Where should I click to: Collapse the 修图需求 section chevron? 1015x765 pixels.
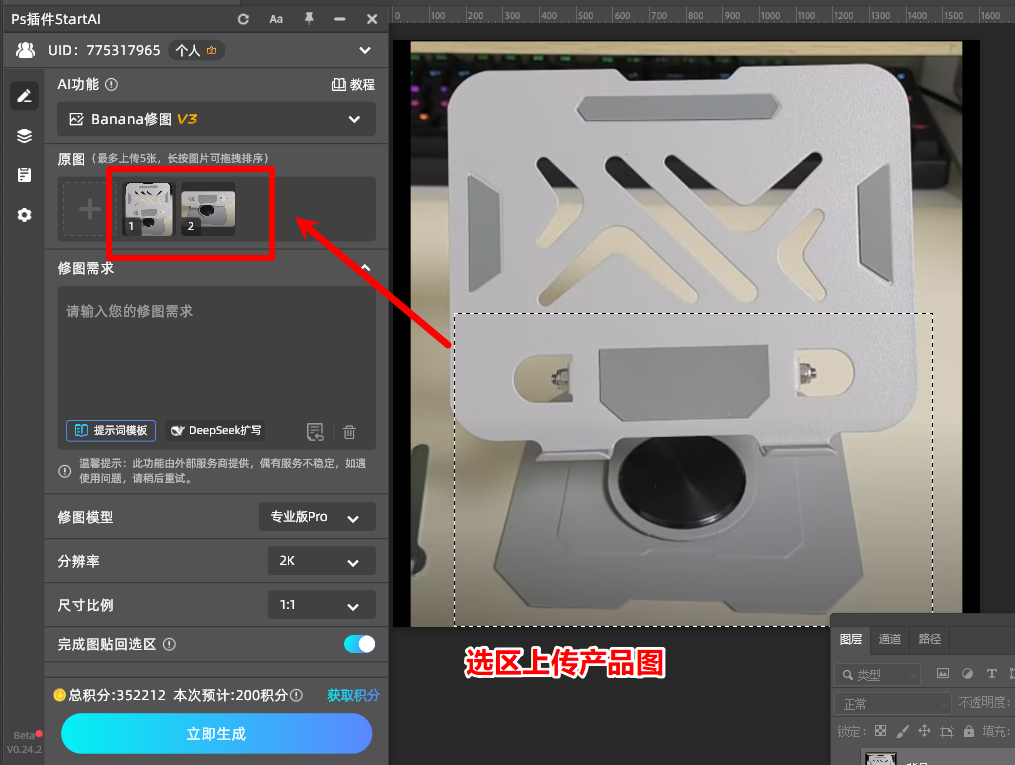[x=366, y=268]
